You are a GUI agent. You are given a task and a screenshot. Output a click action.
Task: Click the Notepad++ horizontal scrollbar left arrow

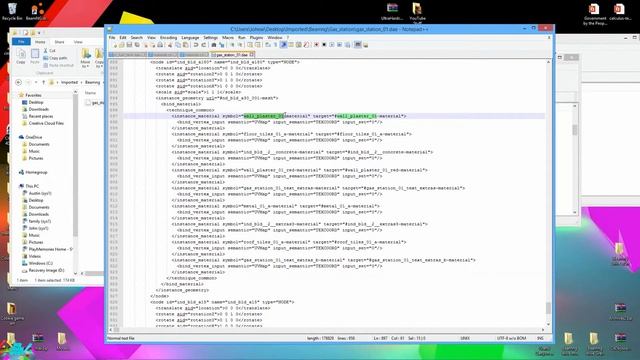pyautogui.click(x=111, y=329)
